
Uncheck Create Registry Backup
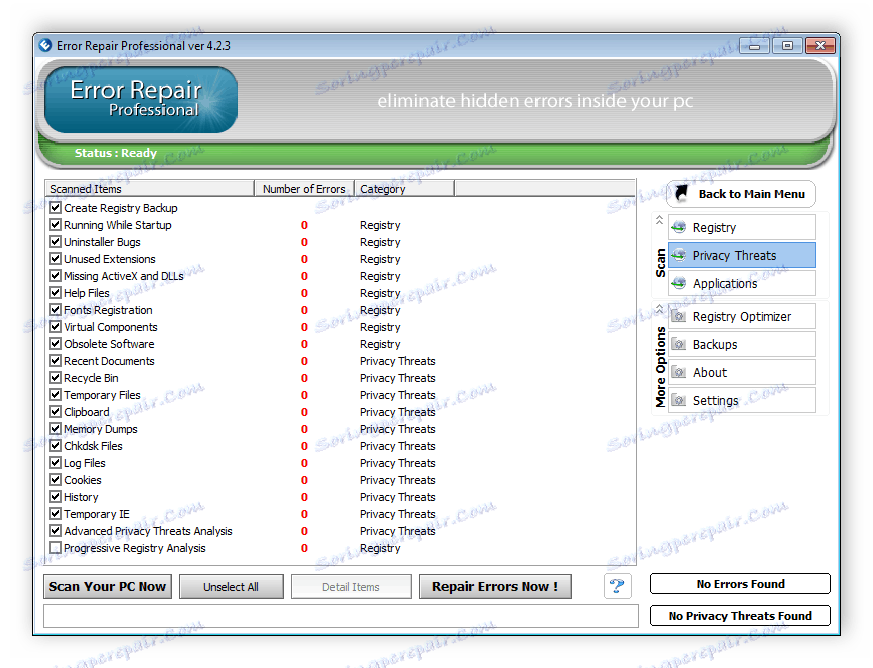pos(55,208)
